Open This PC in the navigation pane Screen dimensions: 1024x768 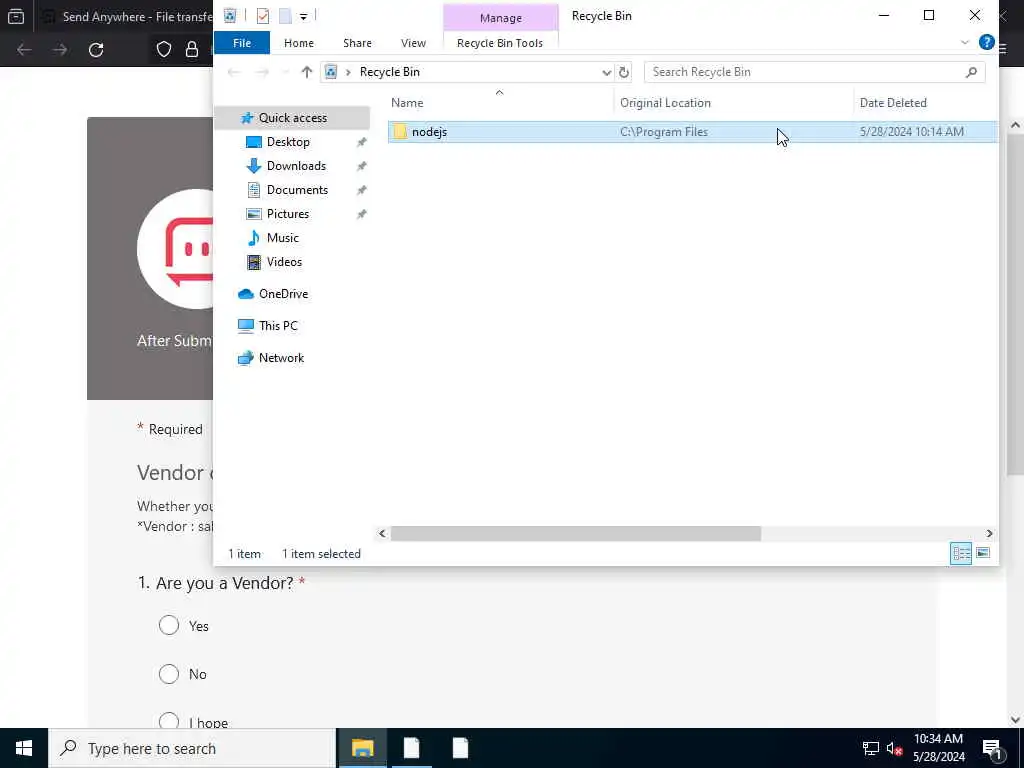coord(278,326)
